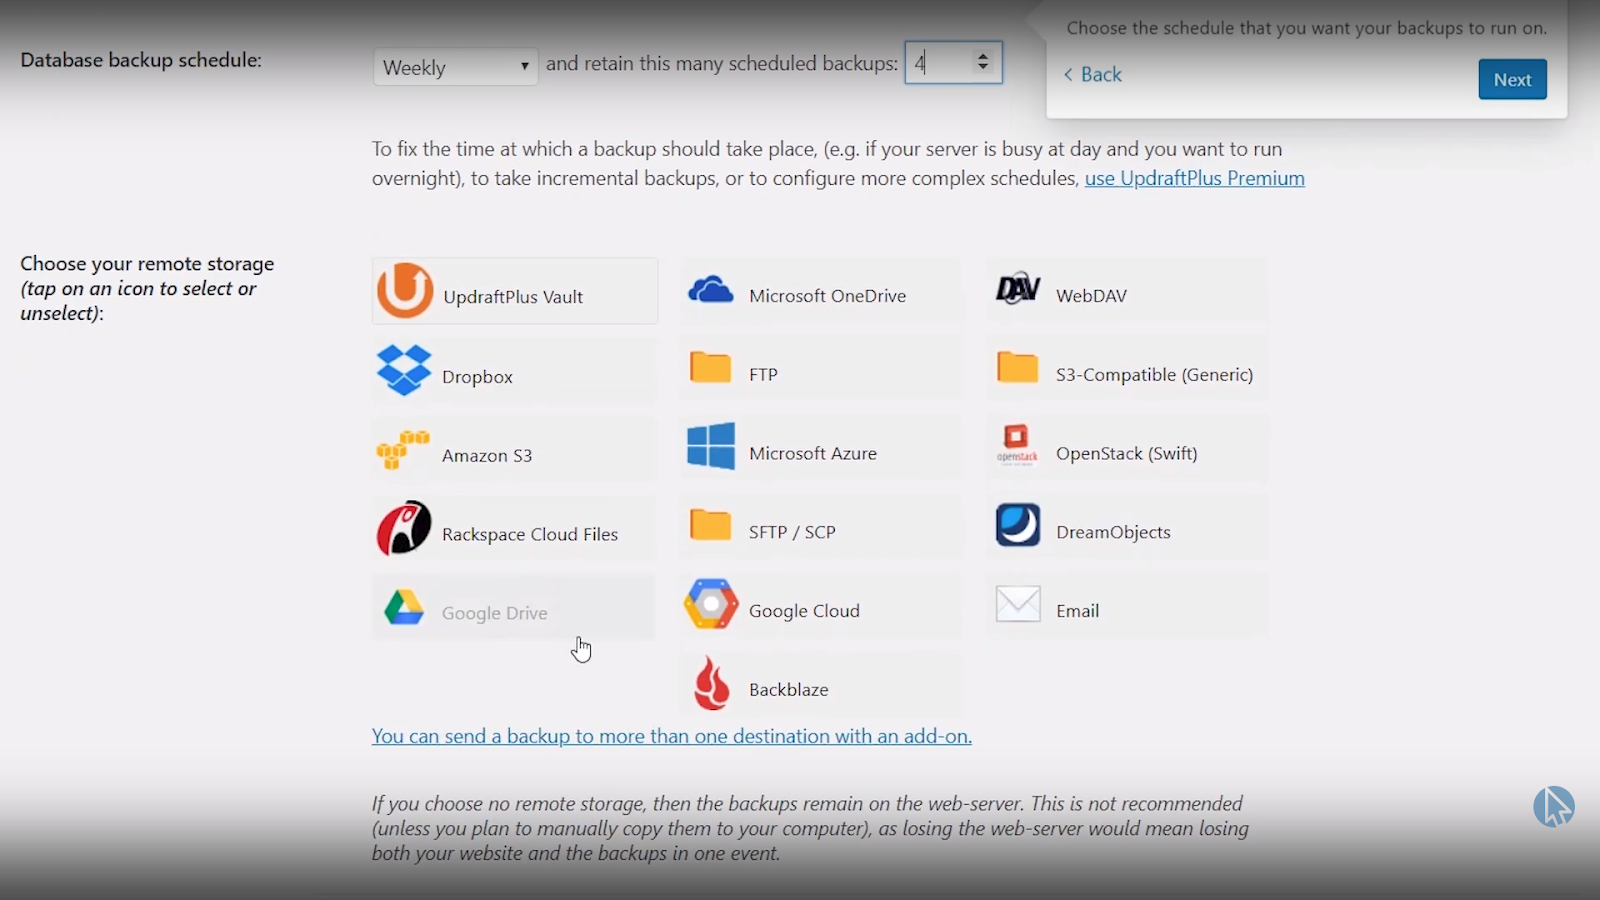Click the S3-Compatible (Generic) label text
Screen dimensions: 1600x900
click(1155, 374)
